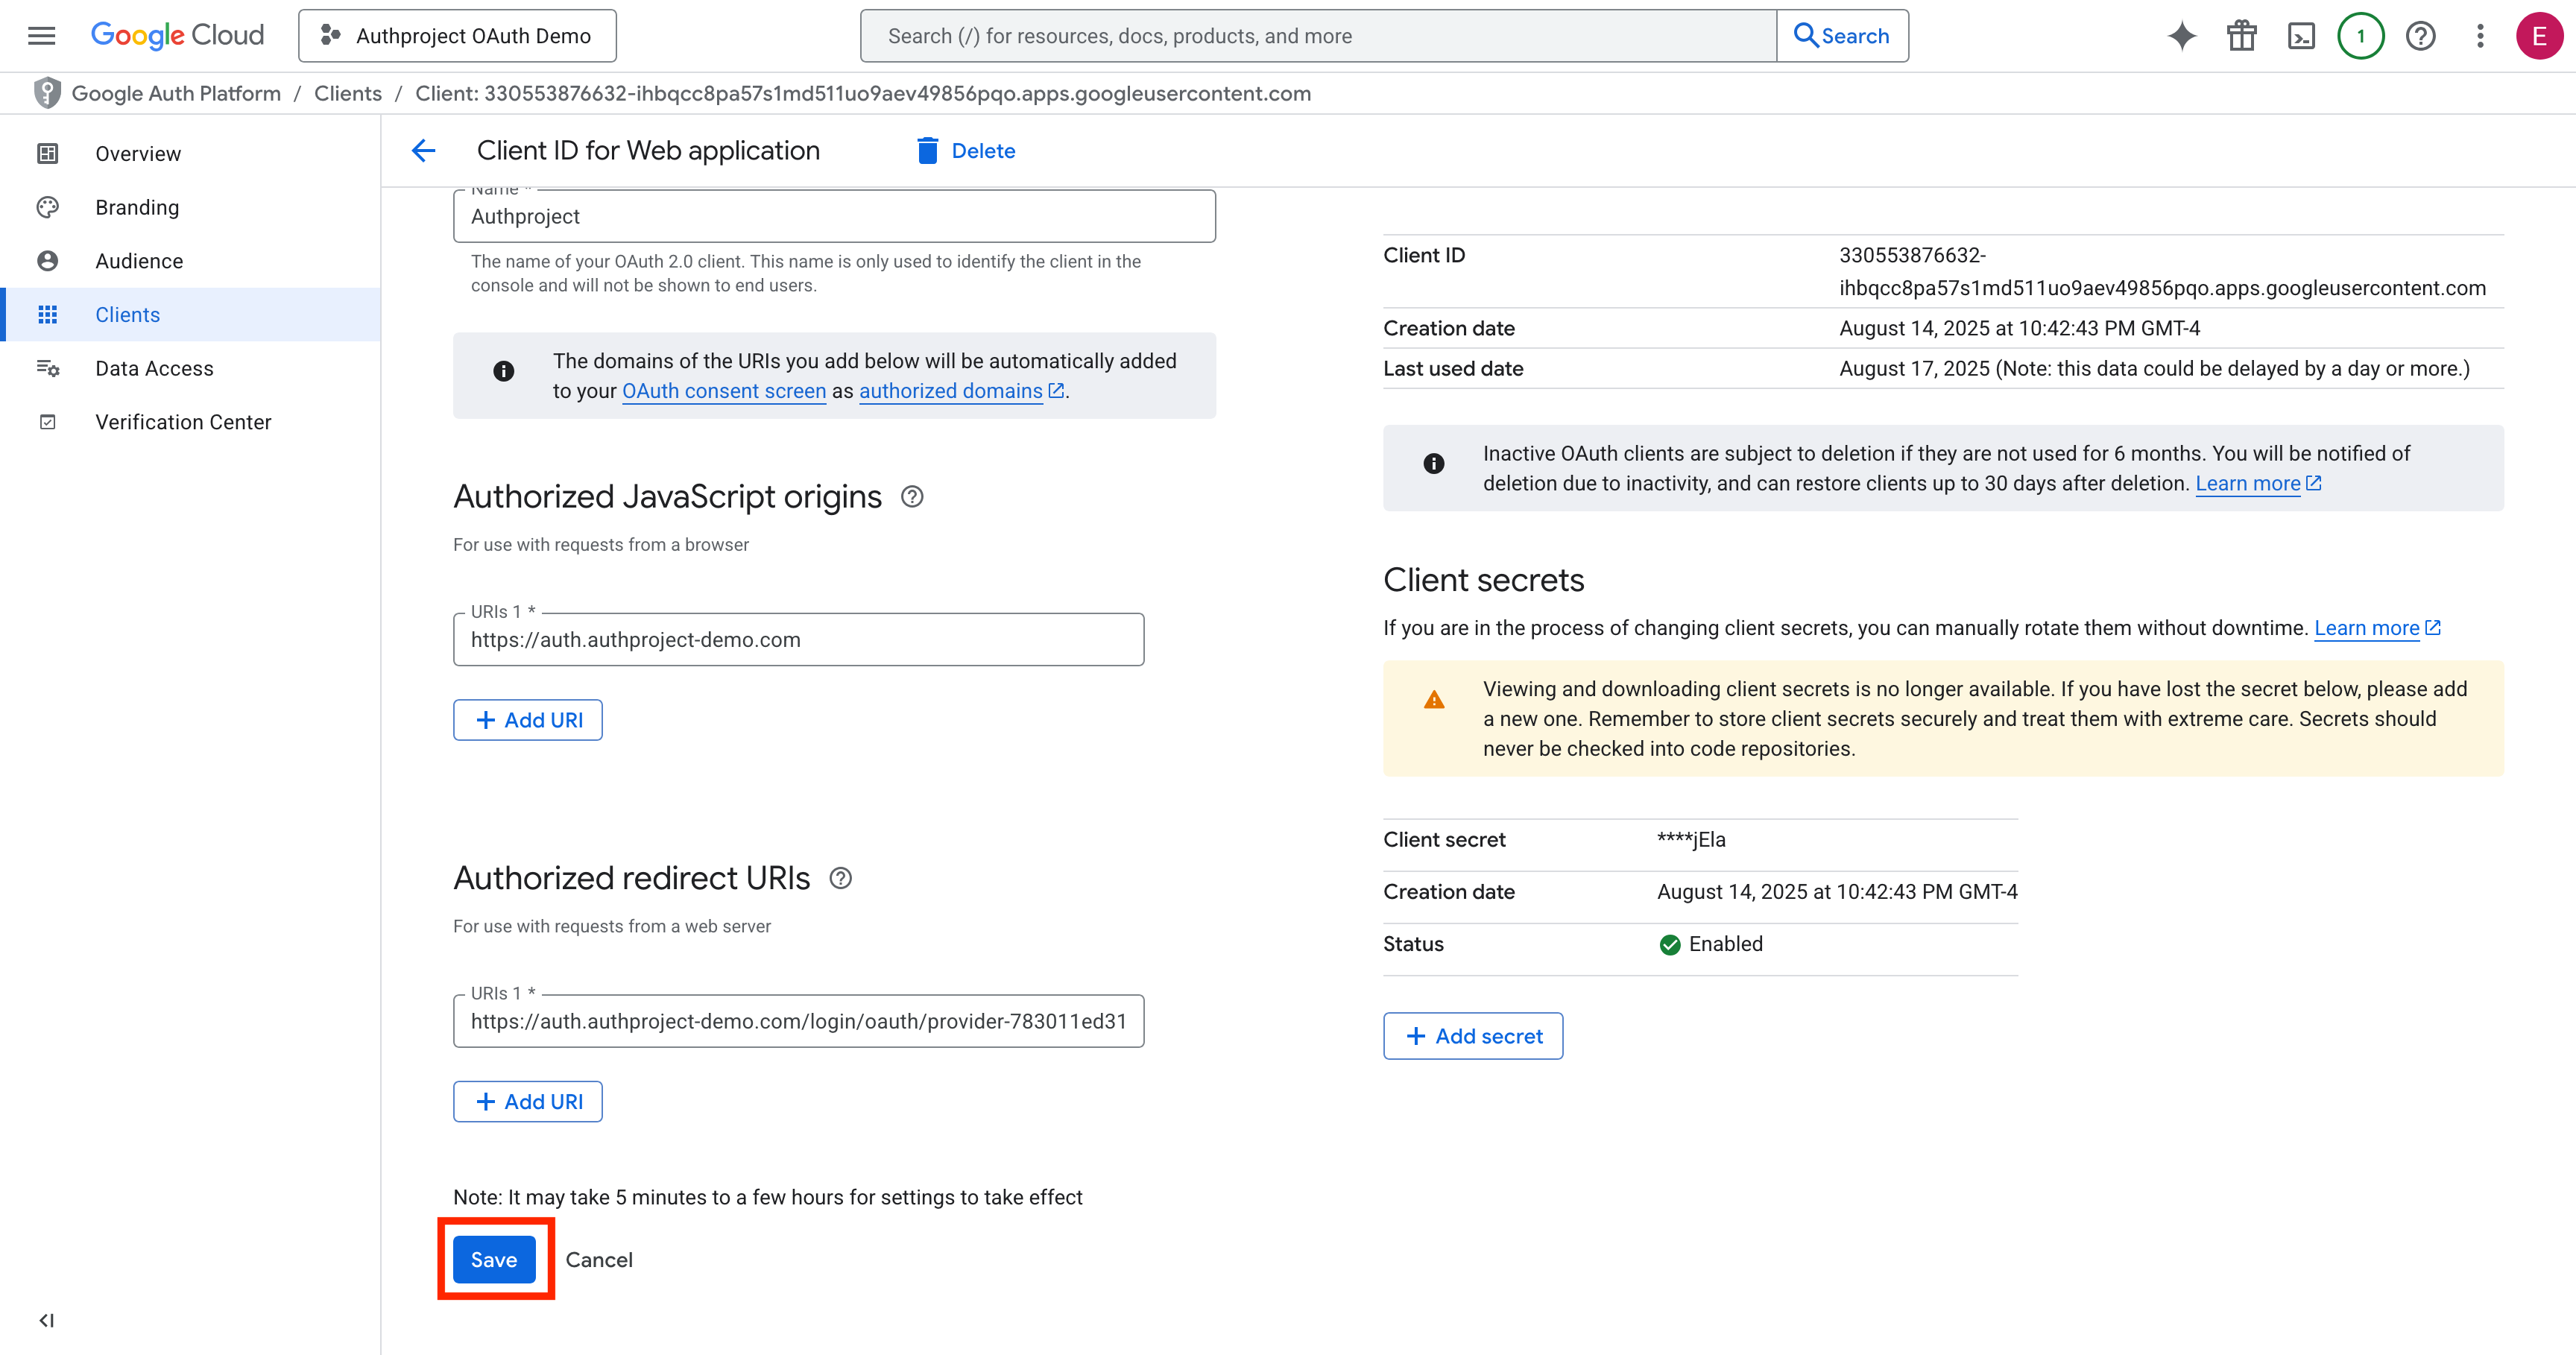Screen dimensions: 2576x1355
Task: Add URI under redirect URIs
Action: [527, 1101]
